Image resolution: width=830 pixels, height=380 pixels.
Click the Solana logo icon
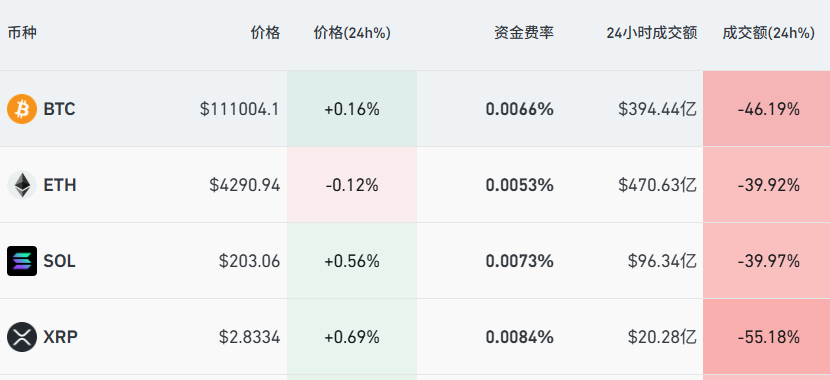click(22, 261)
